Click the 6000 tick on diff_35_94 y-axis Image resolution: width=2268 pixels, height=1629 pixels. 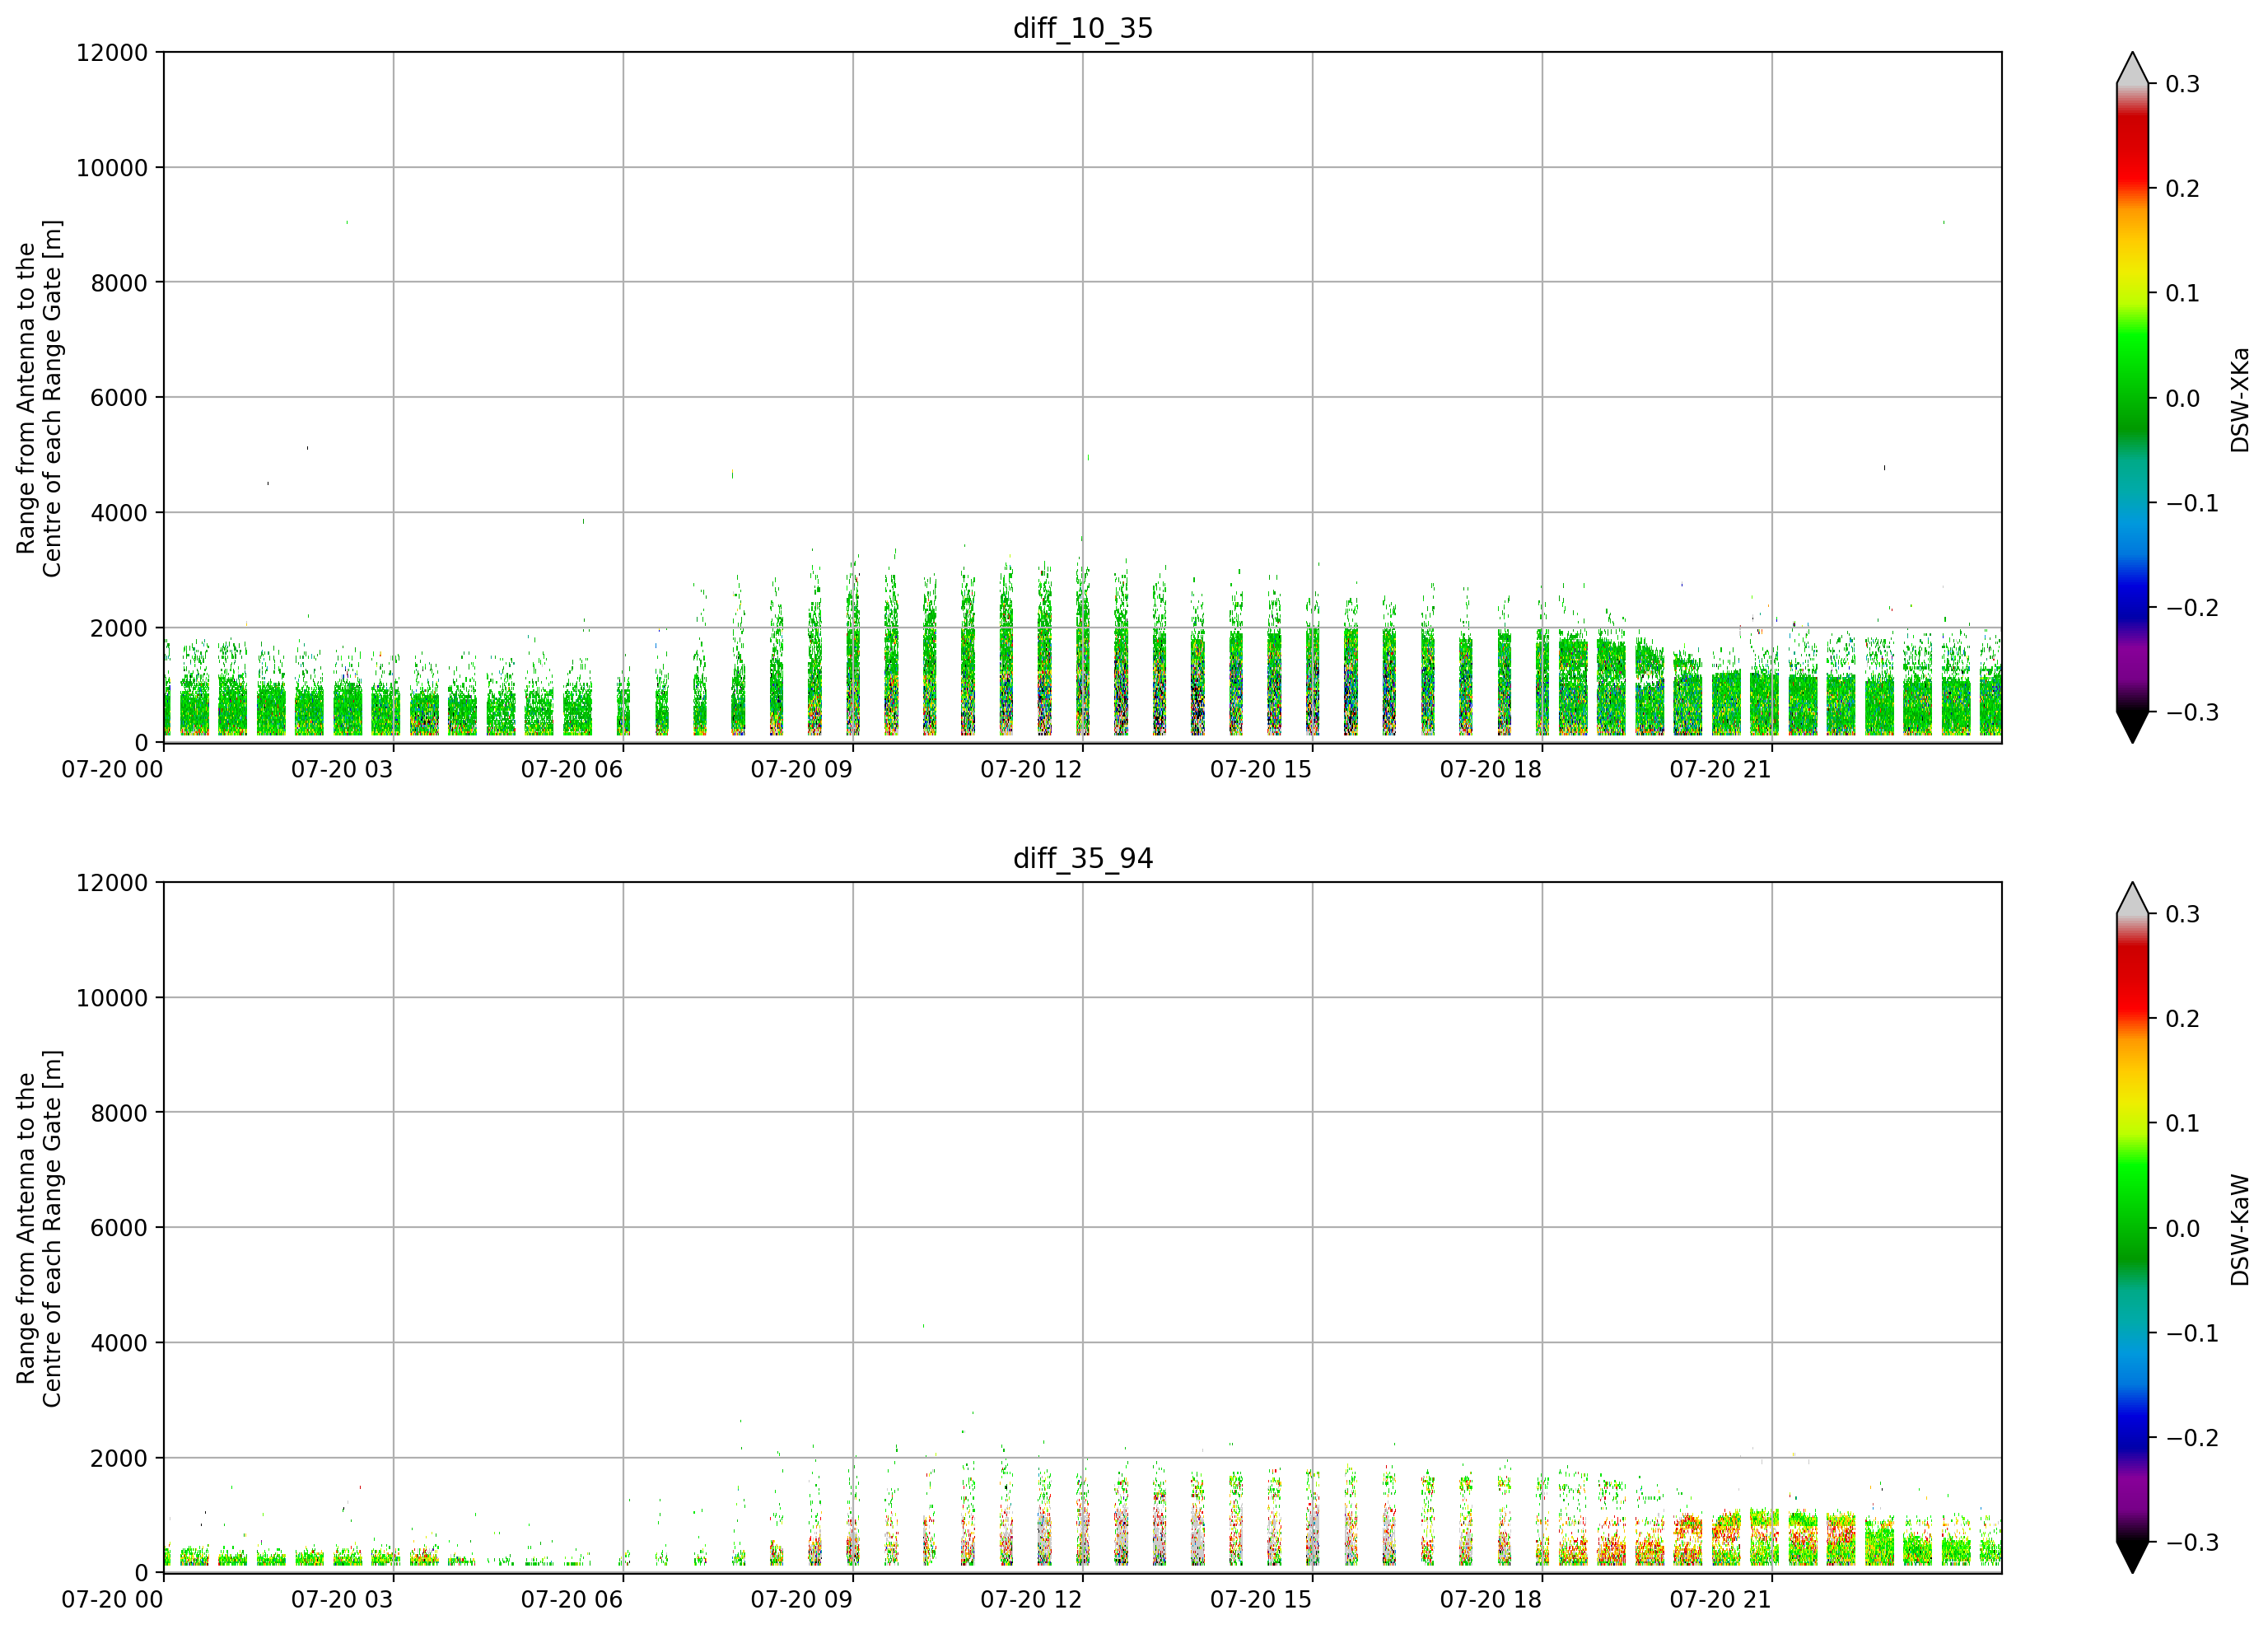[119, 1228]
